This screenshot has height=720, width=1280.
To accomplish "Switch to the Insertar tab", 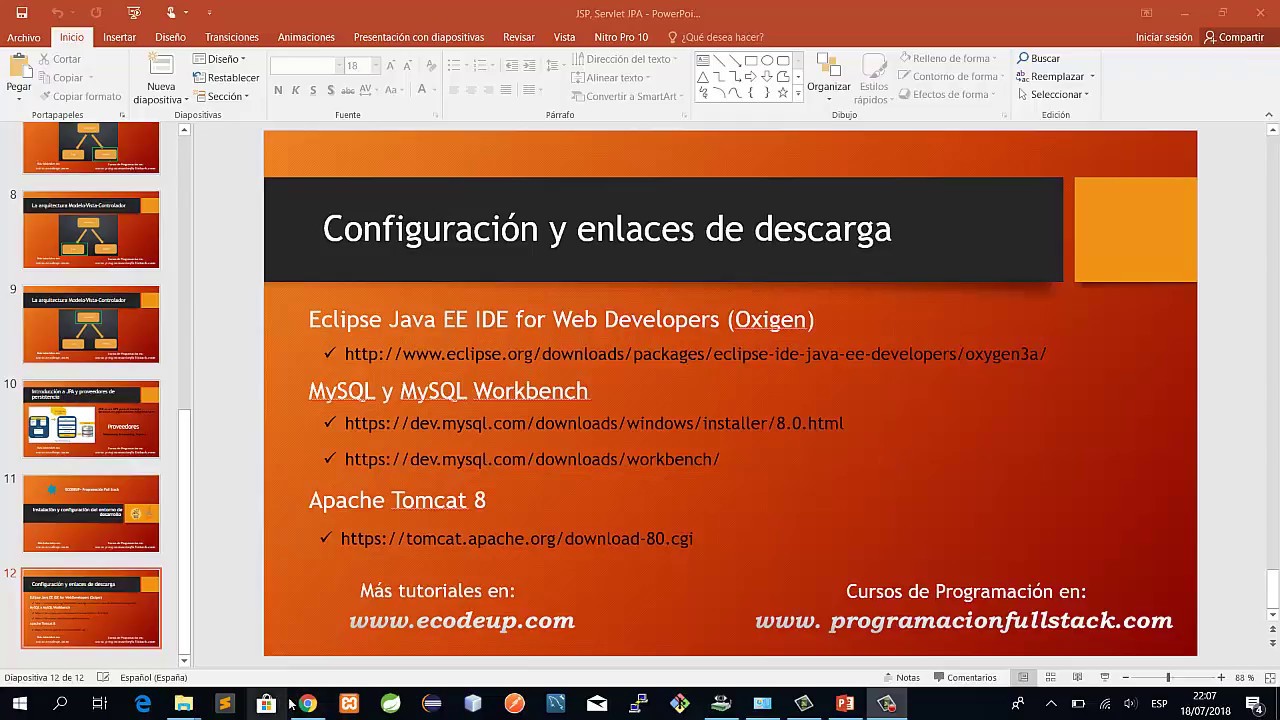I will pos(119,37).
